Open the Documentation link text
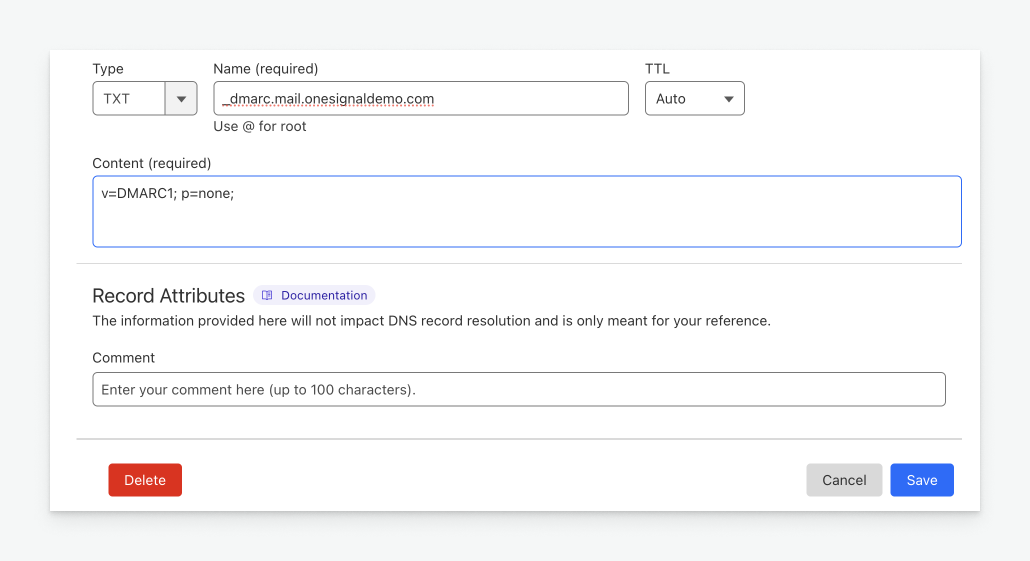The width and height of the screenshot is (1030, 561). pos(324,295)
